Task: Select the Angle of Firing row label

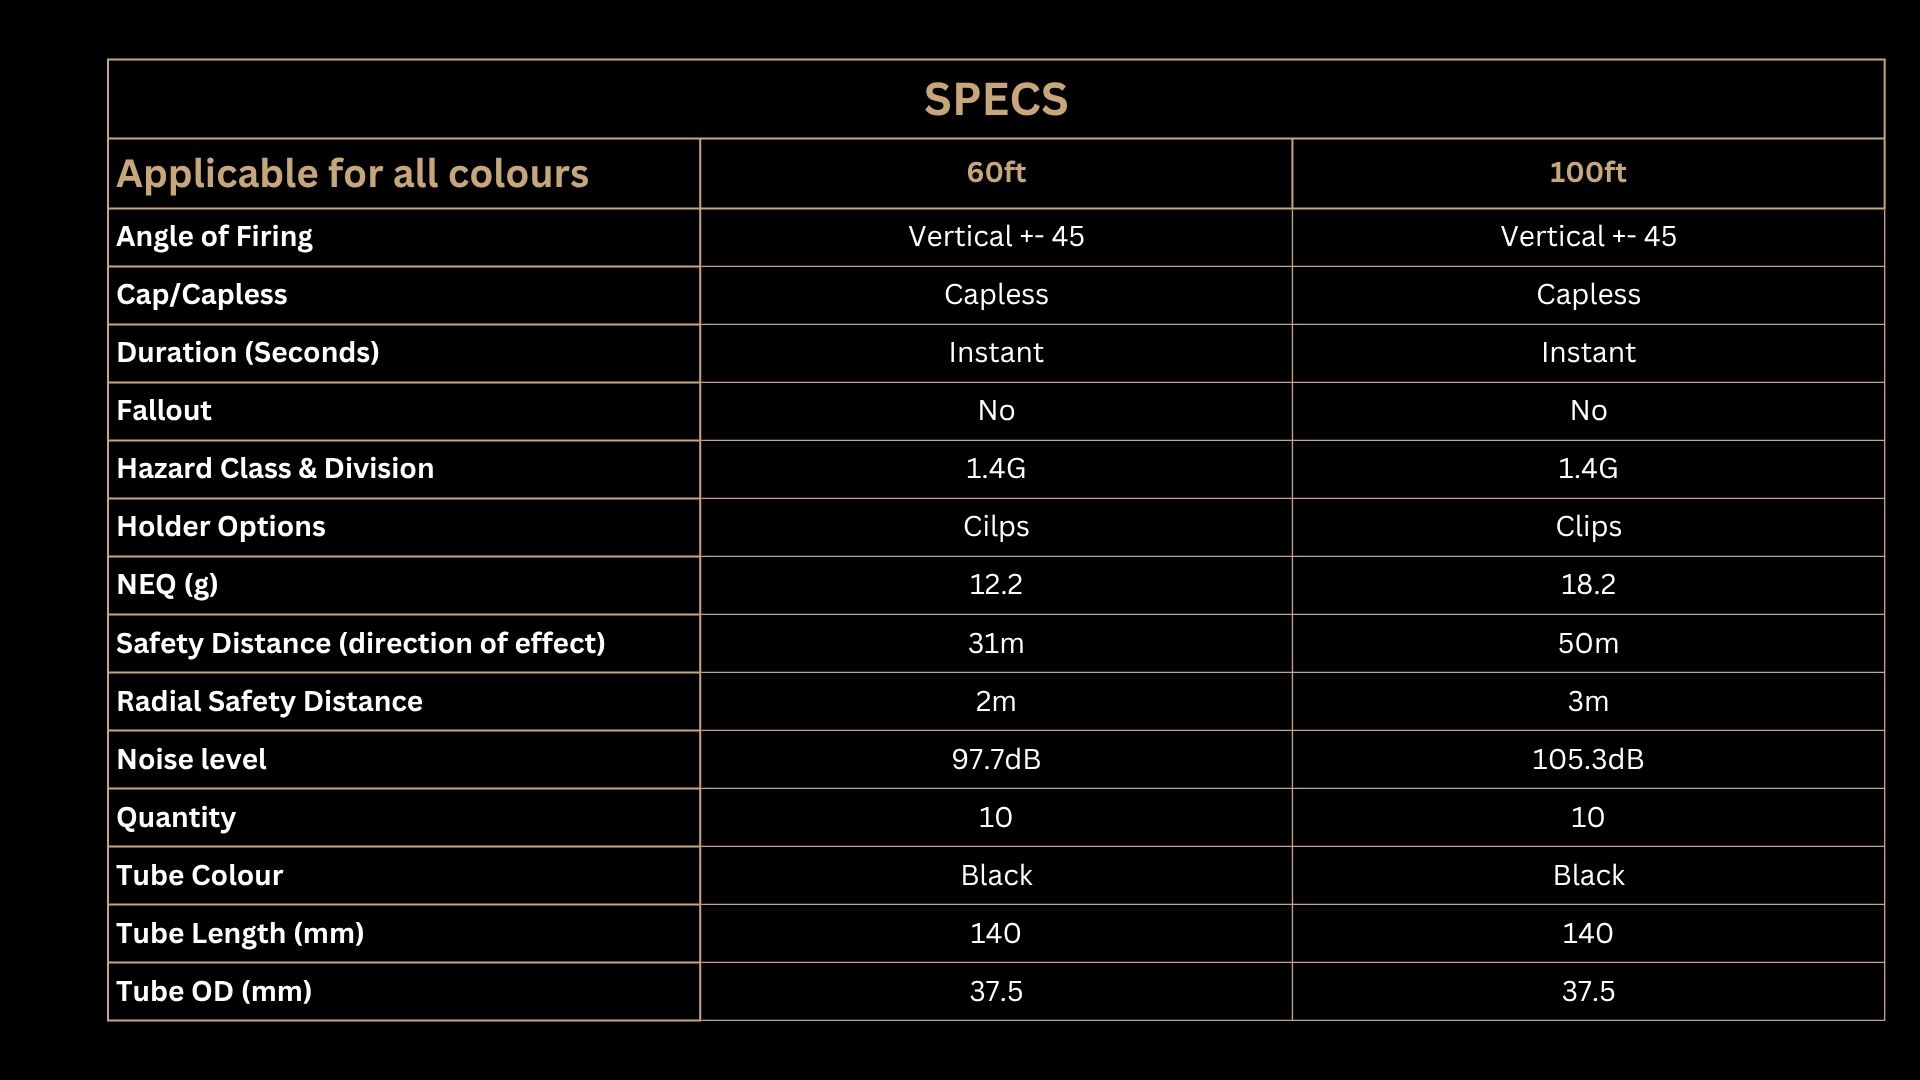Action: pos(214,237)
